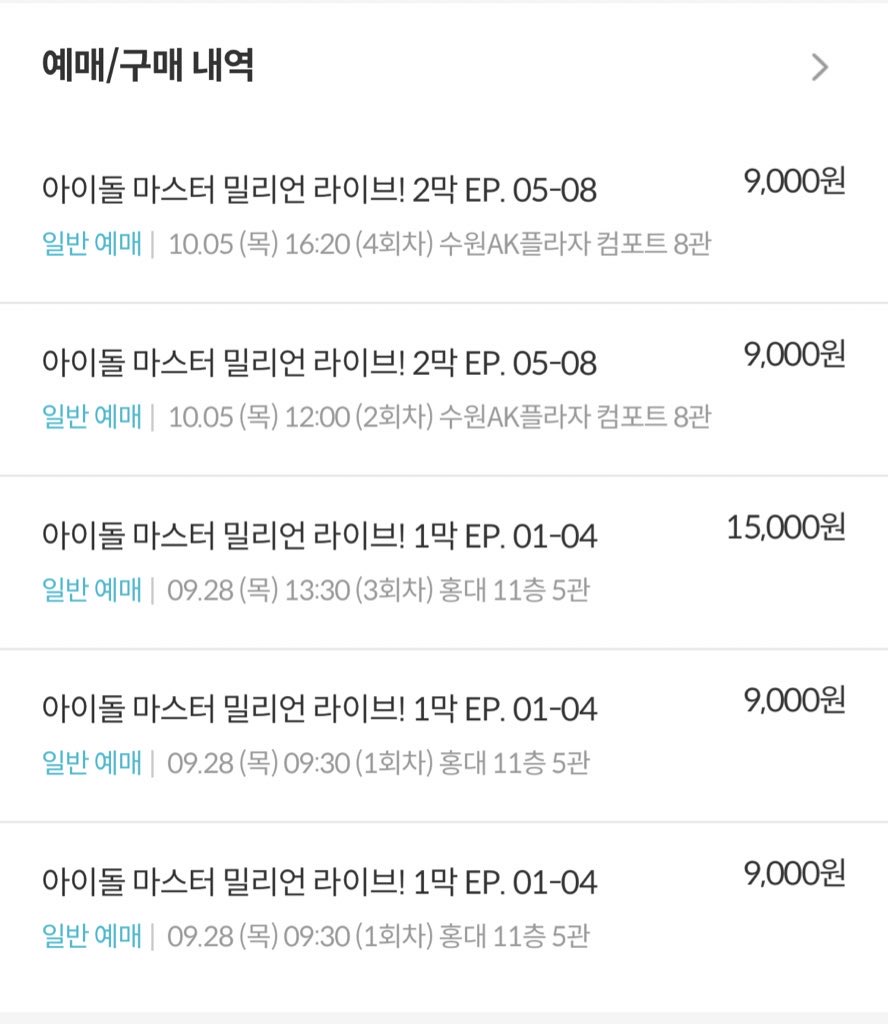Open the 10.05 16:20 (4회차) booking title
Screen dimensions: 888x1024
point(319,190)
